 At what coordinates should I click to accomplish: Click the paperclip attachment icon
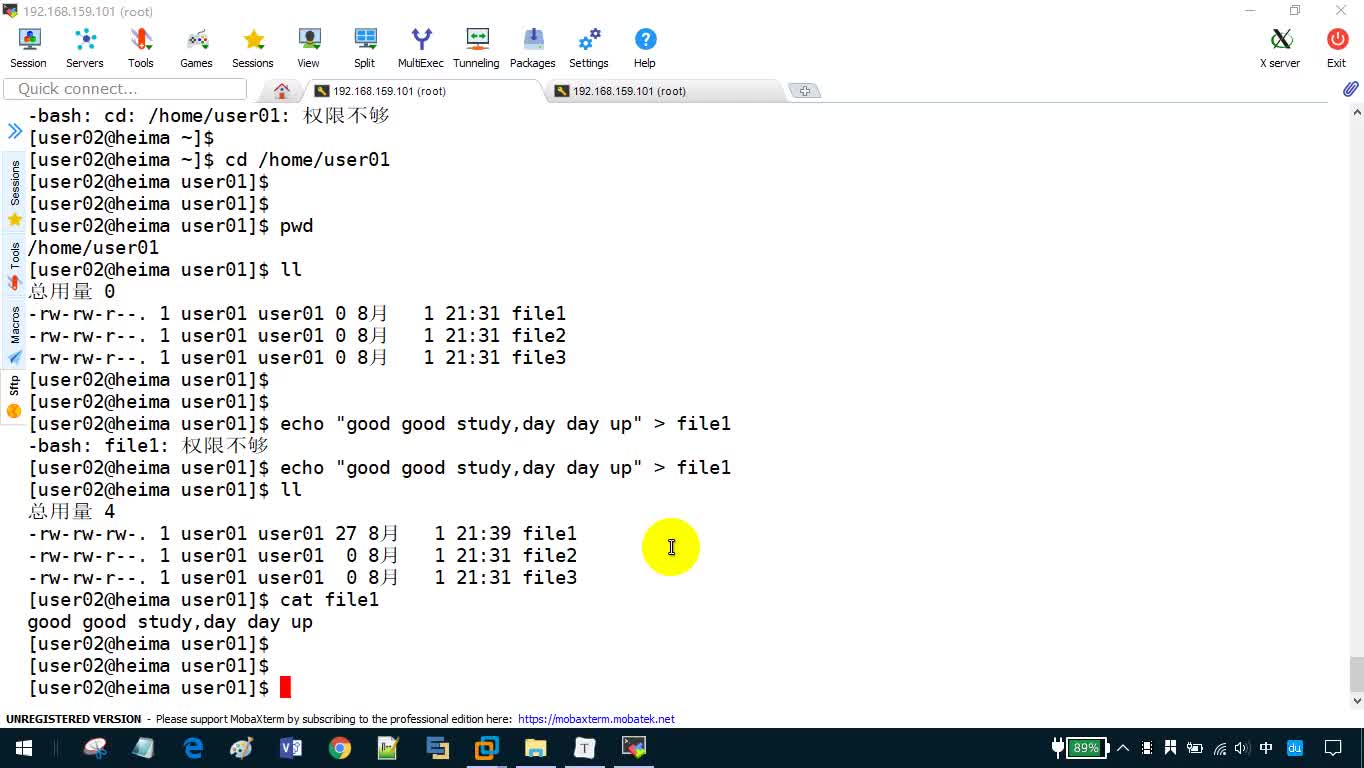[x=1350, y=89]
